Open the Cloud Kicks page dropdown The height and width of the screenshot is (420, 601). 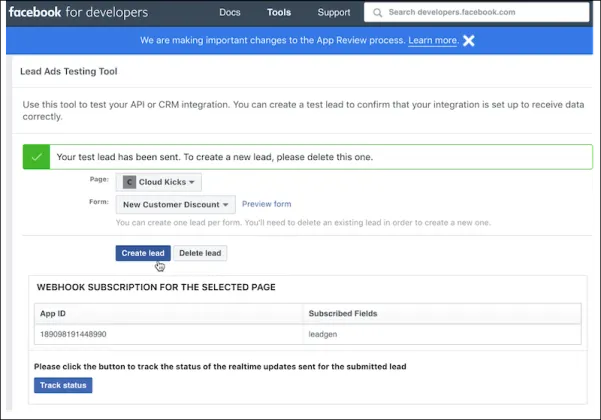[159, 182]
